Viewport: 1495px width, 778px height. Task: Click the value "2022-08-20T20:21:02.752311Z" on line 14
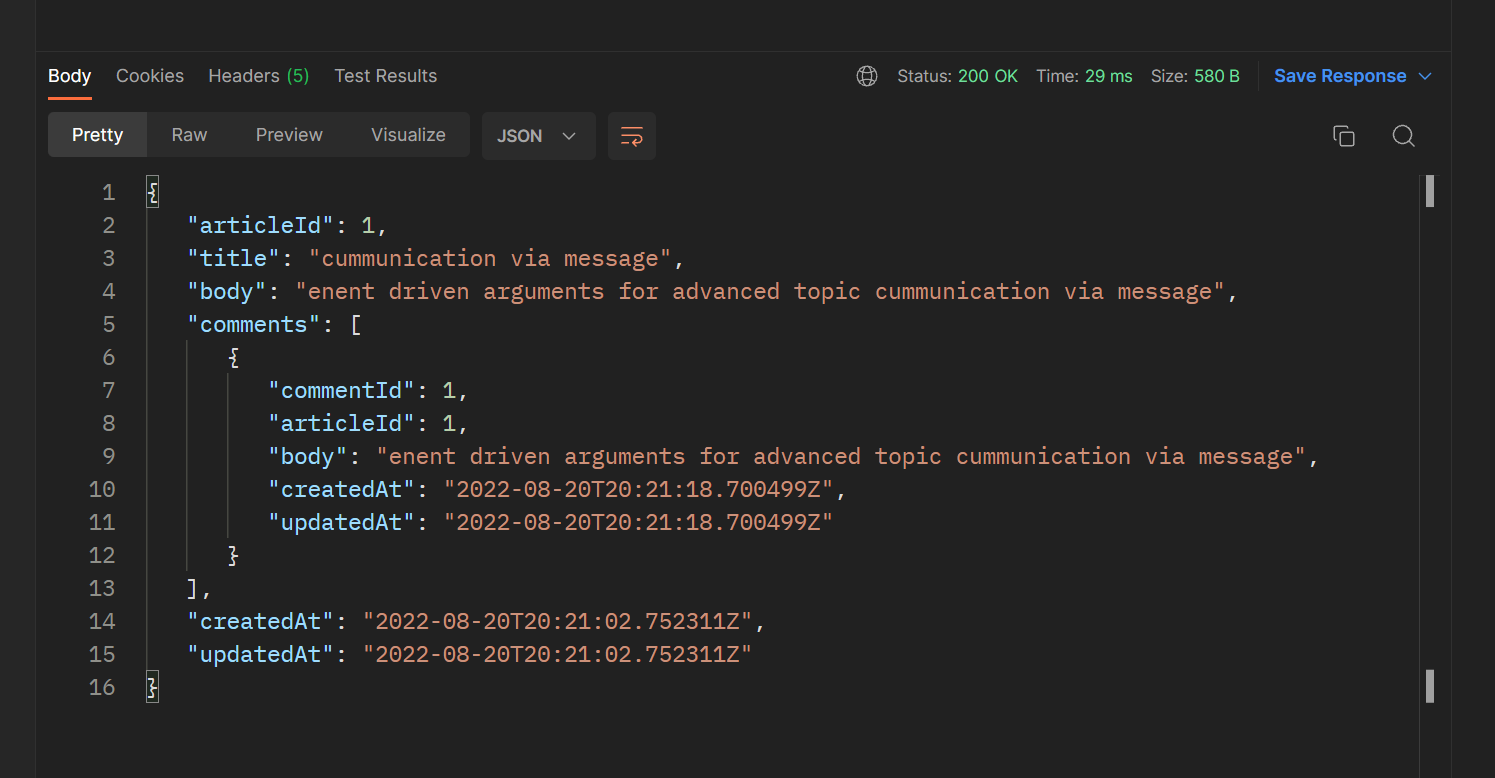coord(557,621)
